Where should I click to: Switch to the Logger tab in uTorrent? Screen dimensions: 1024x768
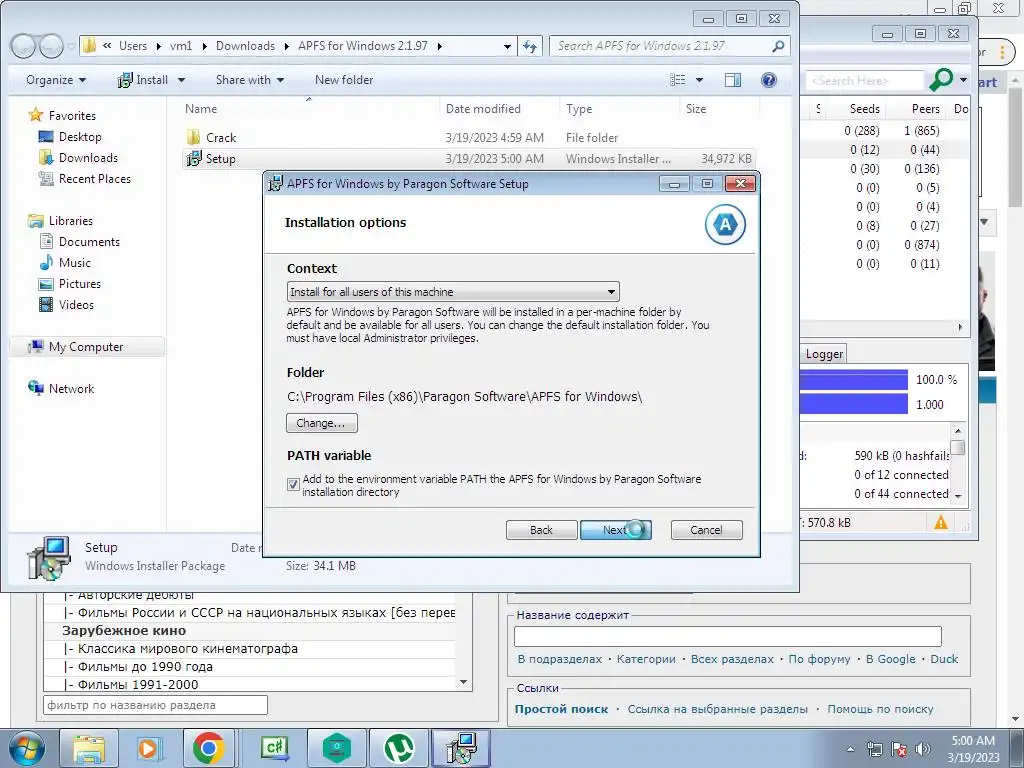point(824,353)
